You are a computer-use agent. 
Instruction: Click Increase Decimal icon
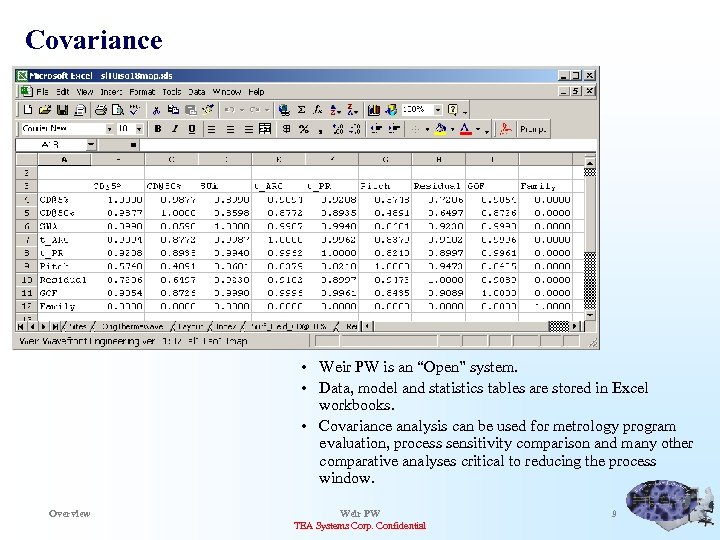(x=338, y=129)
